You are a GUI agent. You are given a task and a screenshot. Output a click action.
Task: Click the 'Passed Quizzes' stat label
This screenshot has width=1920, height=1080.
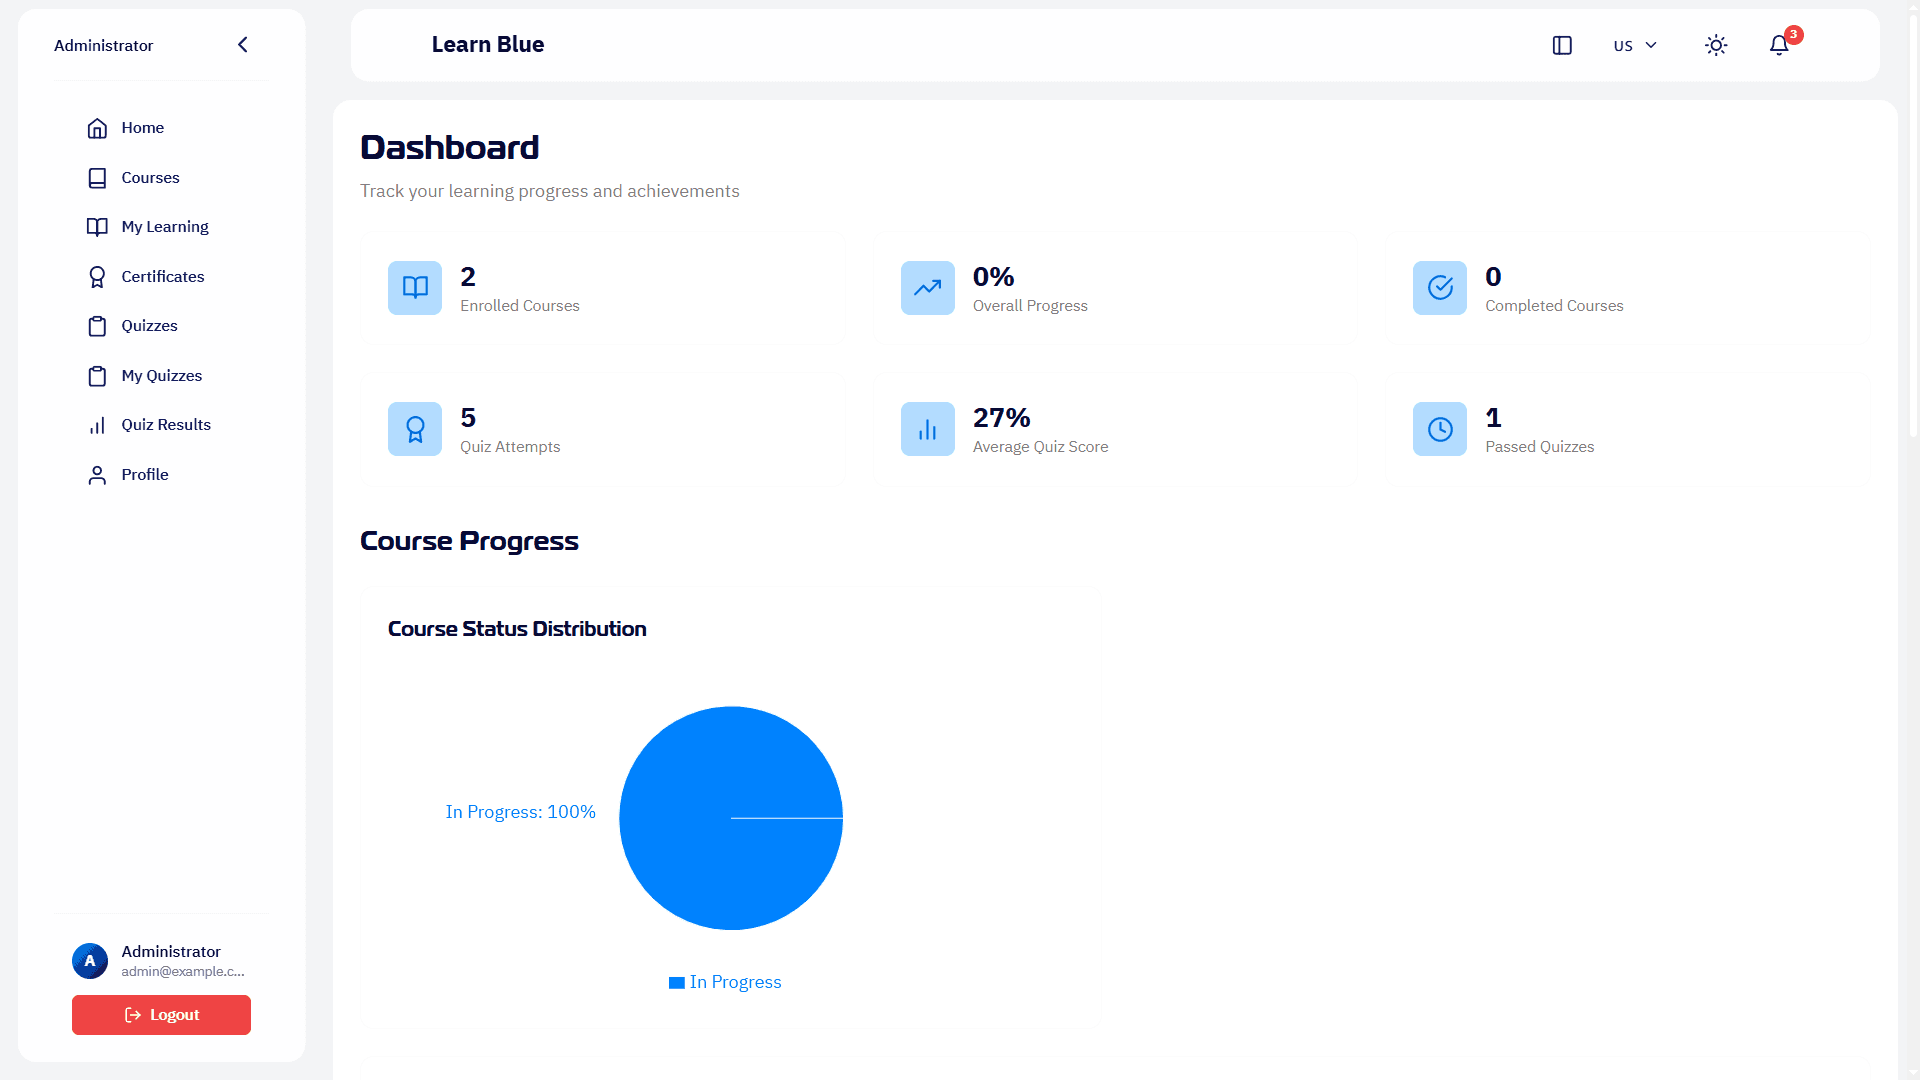click(x=1539, y=447)
